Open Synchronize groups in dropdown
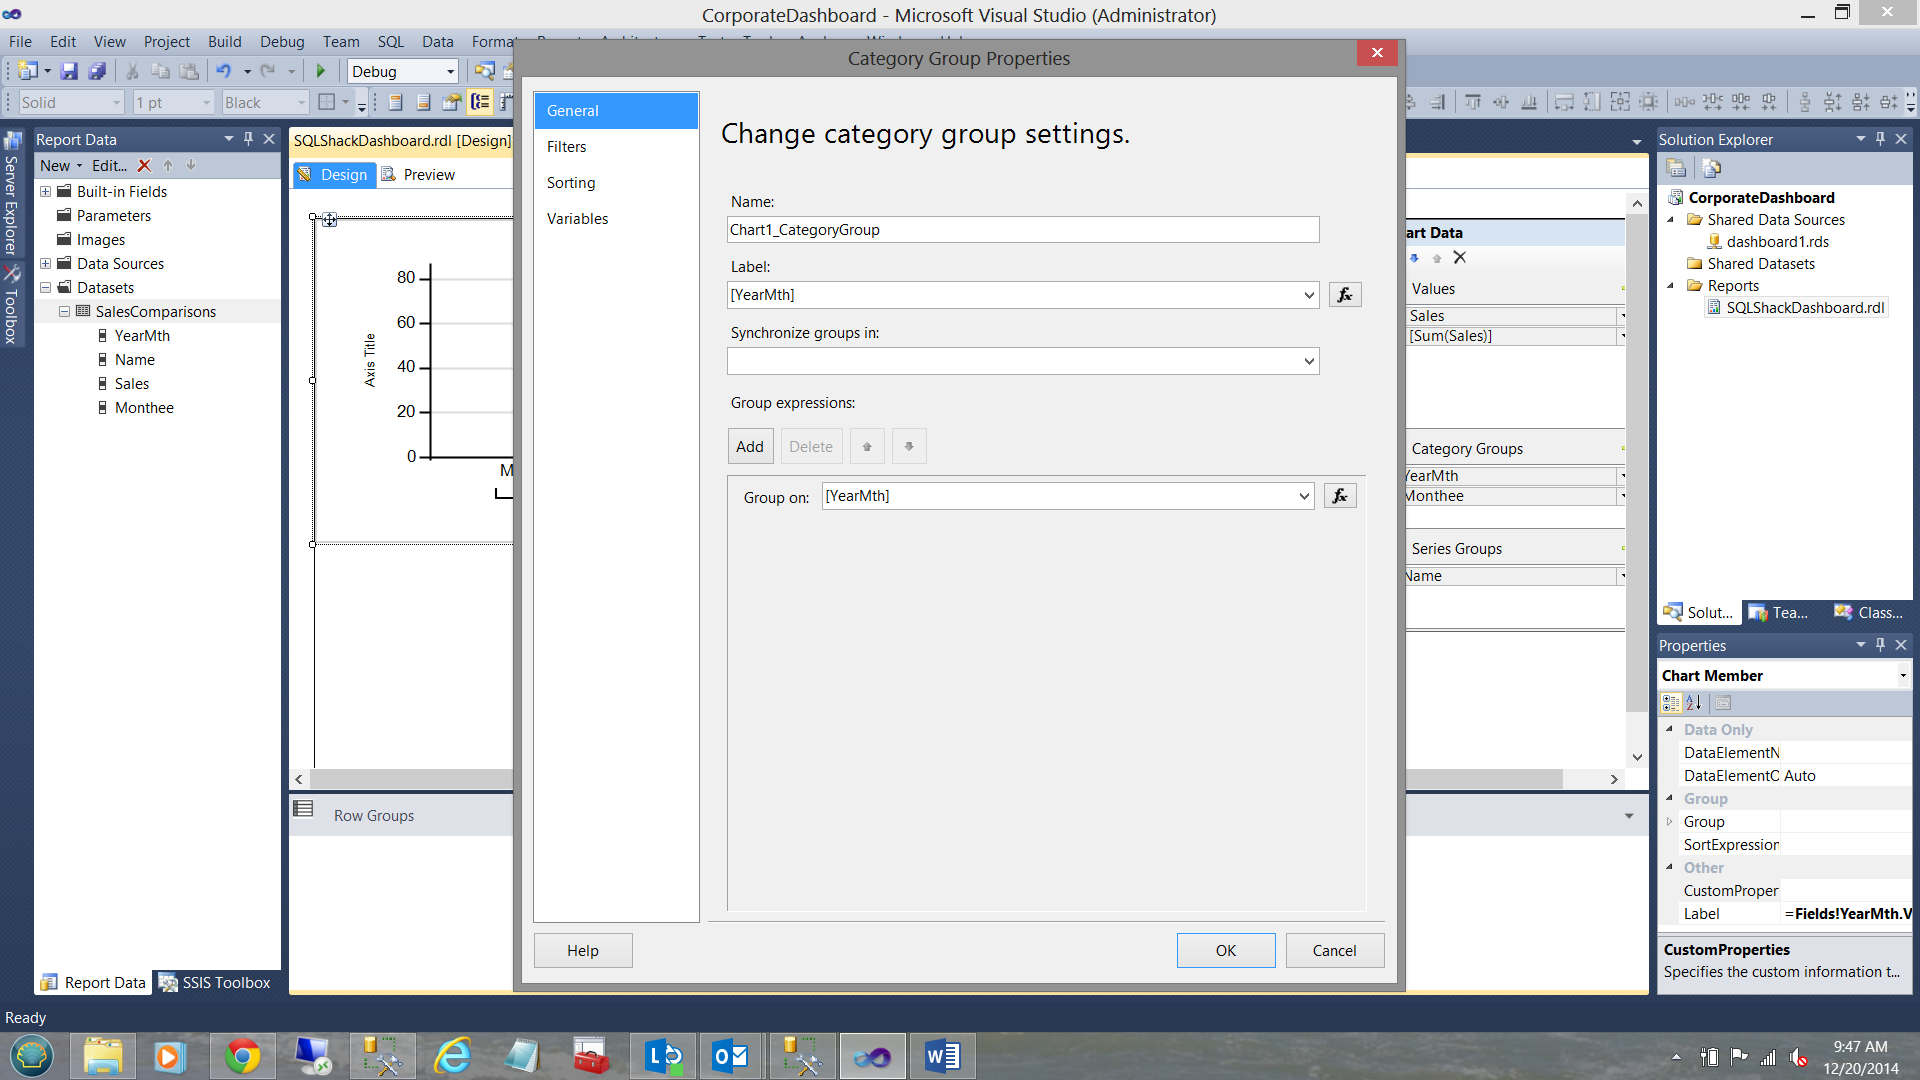This screenshot has height=1080, width=1920. coord(1309,361)
